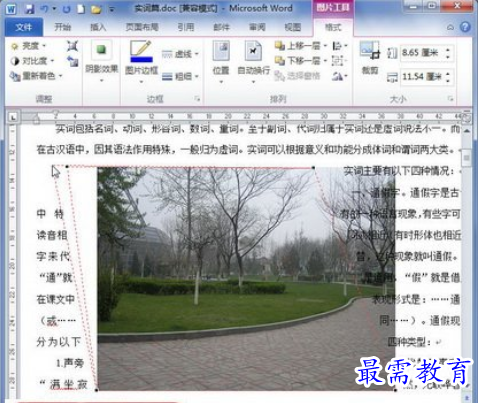Click the park photo in the document

click(246, 278)
